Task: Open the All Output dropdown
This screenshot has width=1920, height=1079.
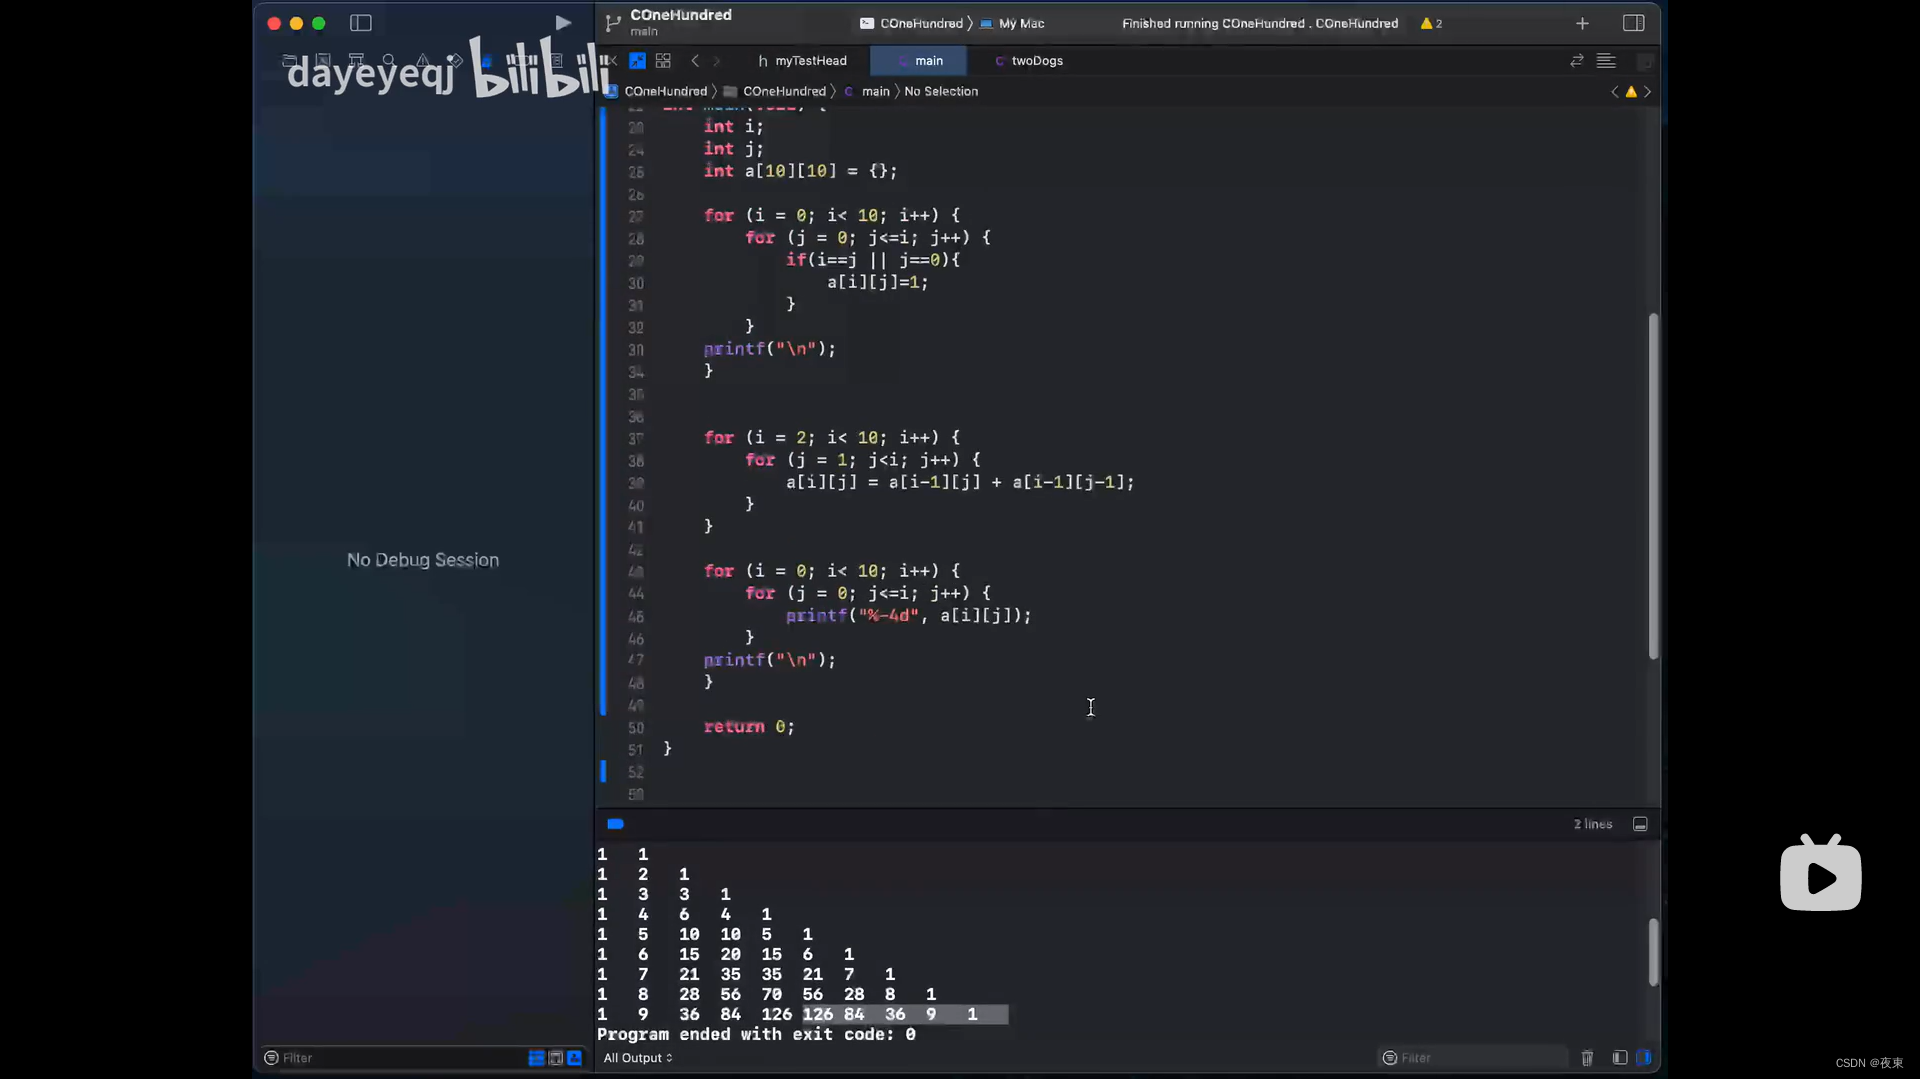Action: point(638,1058)
